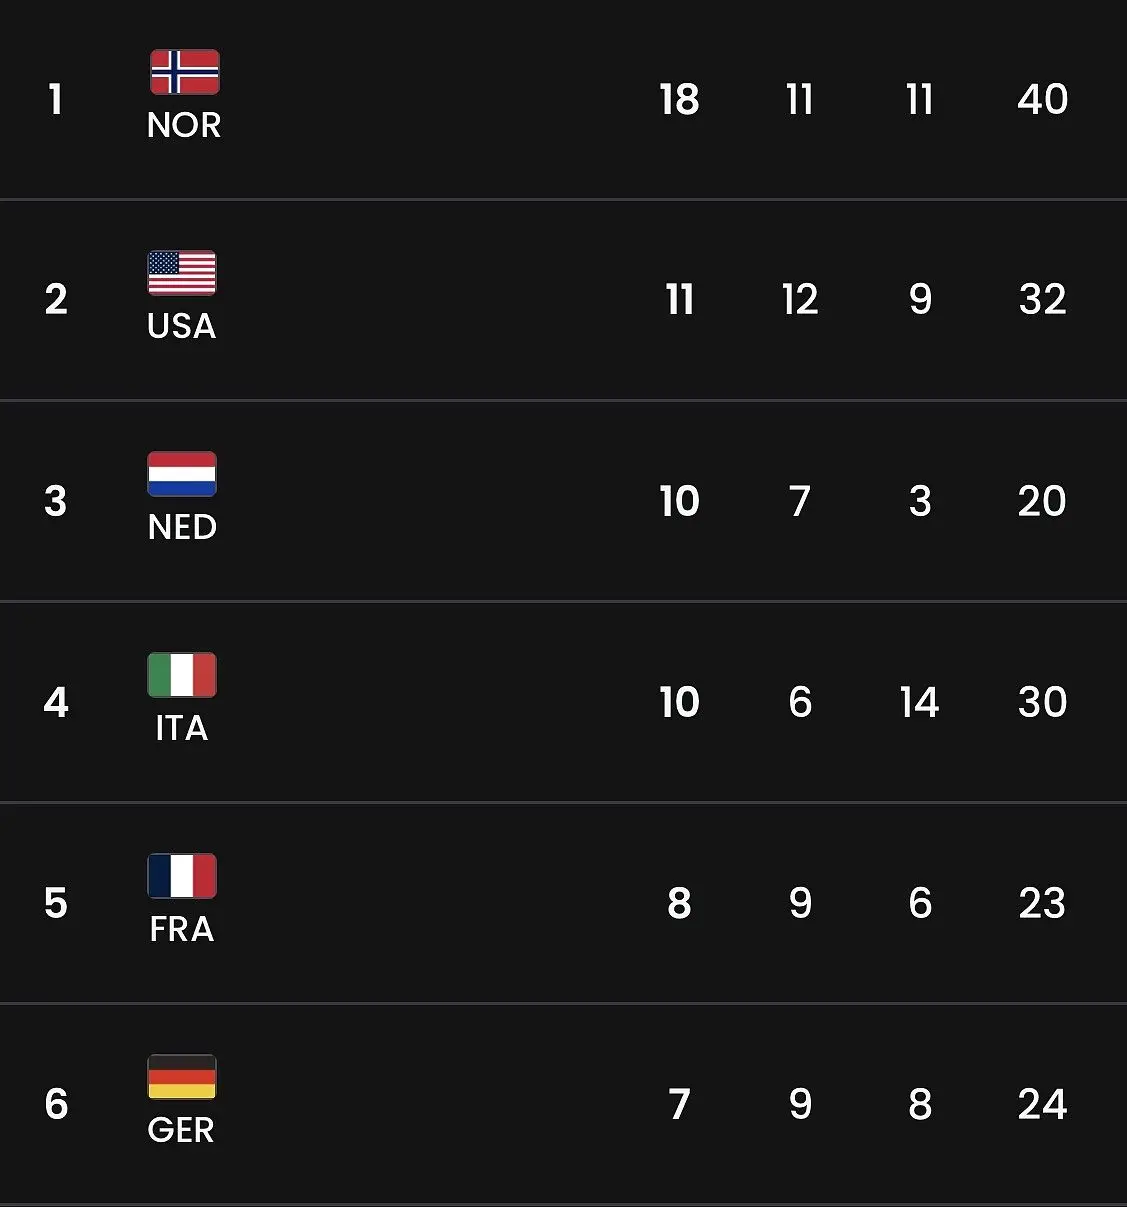Image resolution: width=1127 pixels, height=1207 pixels.
Task: Click the Germany flag icon
Action: (x=182, y=1077)
